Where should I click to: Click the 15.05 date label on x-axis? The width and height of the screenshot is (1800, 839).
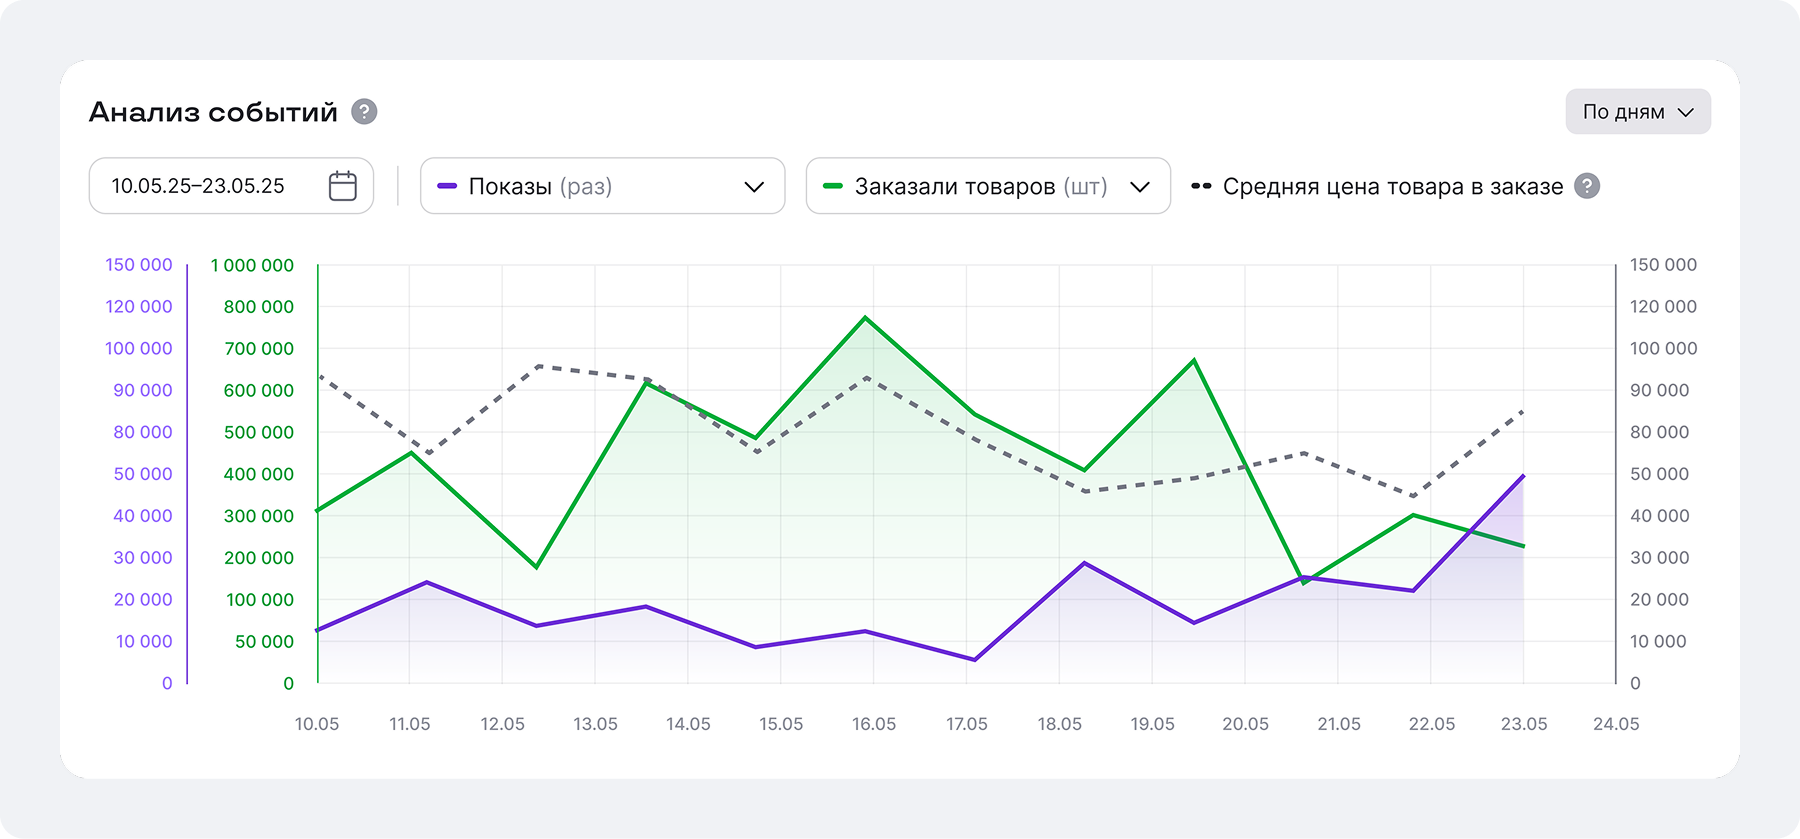point(781,724)
